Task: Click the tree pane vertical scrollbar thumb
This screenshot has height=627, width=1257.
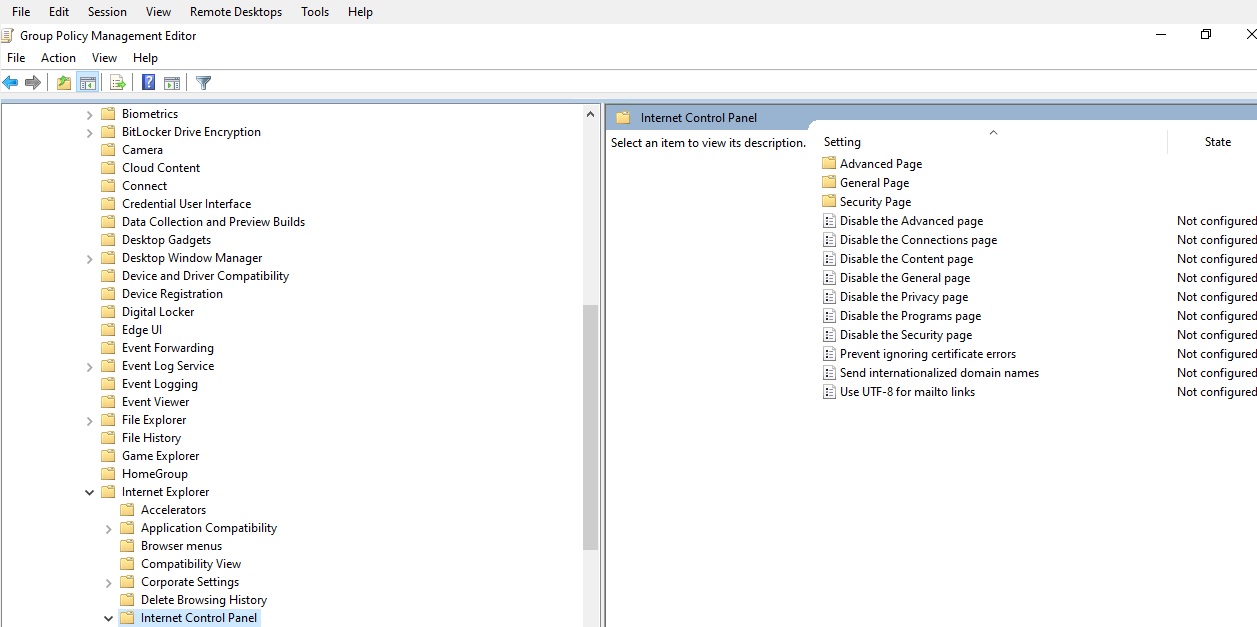Action: 590,427
